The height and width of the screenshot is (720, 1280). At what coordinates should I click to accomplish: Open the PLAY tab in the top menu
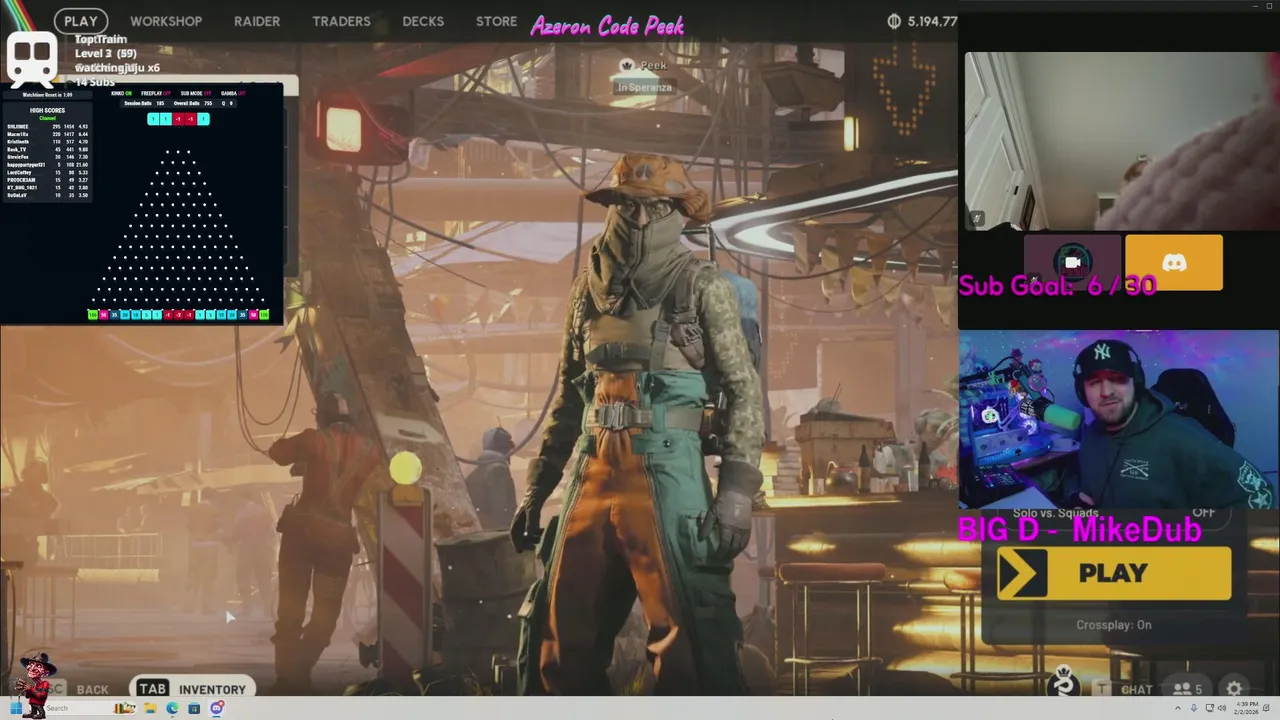(80, 21)
